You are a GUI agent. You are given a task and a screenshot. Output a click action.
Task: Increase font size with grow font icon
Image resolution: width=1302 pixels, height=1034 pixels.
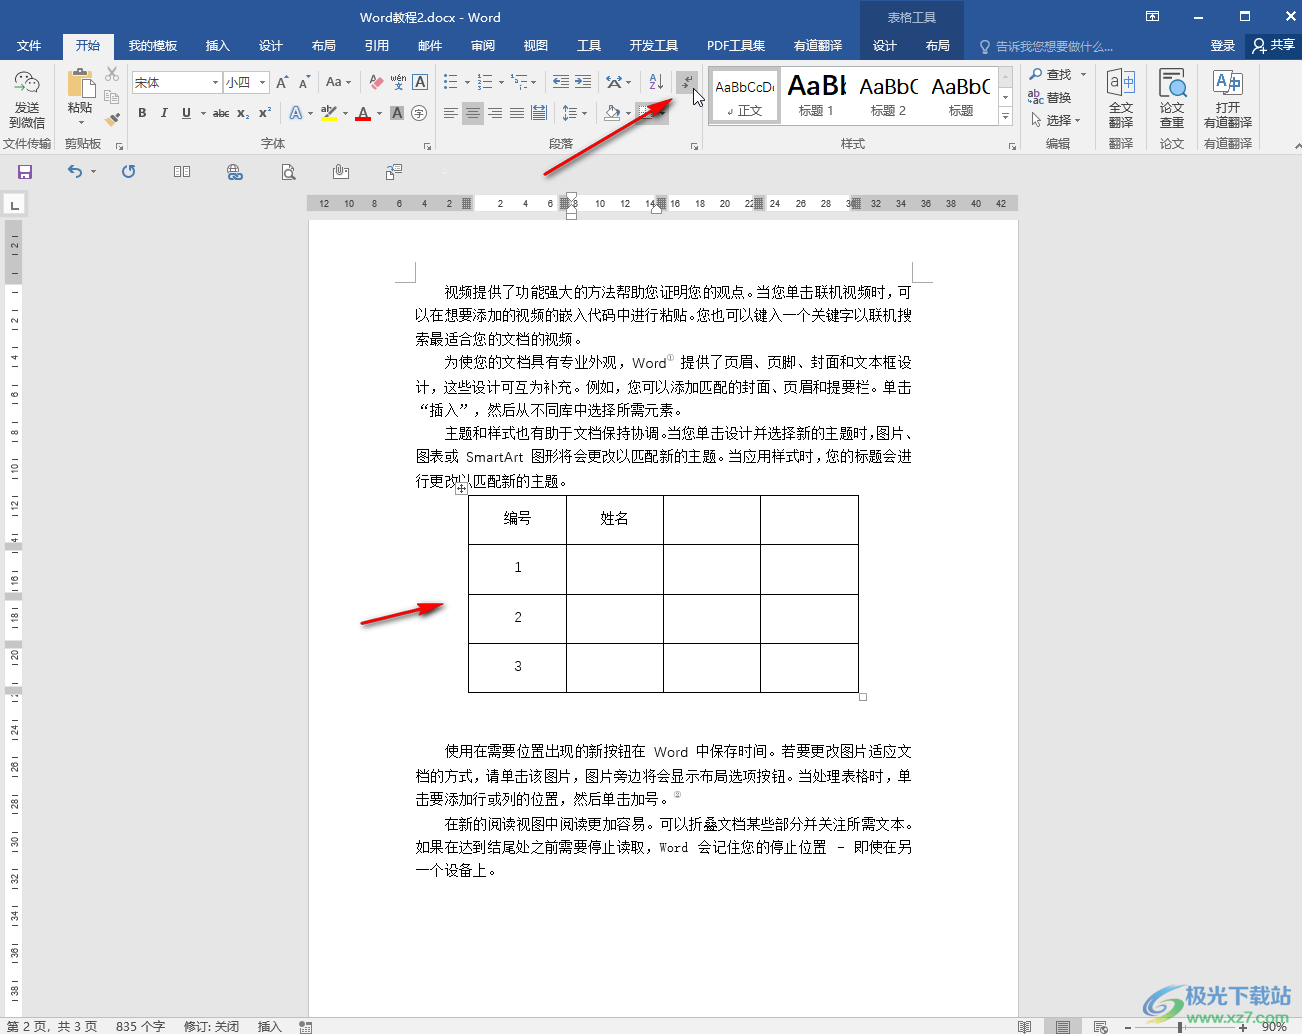point(282,82)
